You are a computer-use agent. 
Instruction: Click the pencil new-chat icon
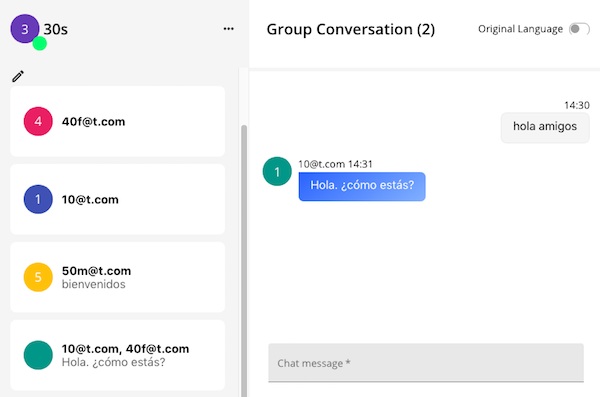(18, 76)
